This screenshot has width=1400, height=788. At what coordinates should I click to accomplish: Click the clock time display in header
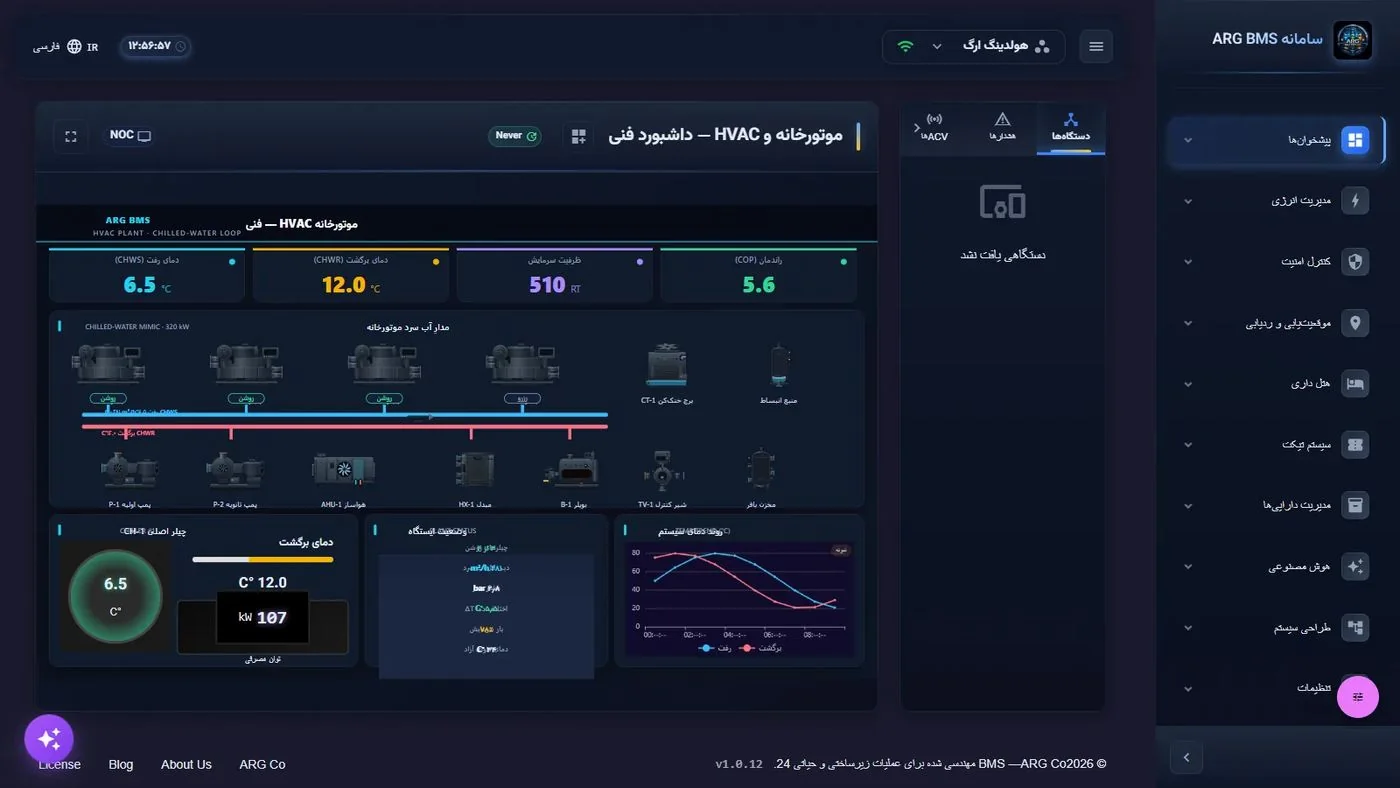click(x=156, y=46)
